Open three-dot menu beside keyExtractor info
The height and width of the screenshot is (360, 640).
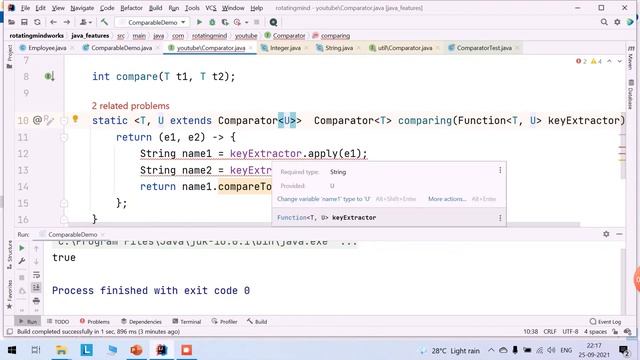click(500, 218)
